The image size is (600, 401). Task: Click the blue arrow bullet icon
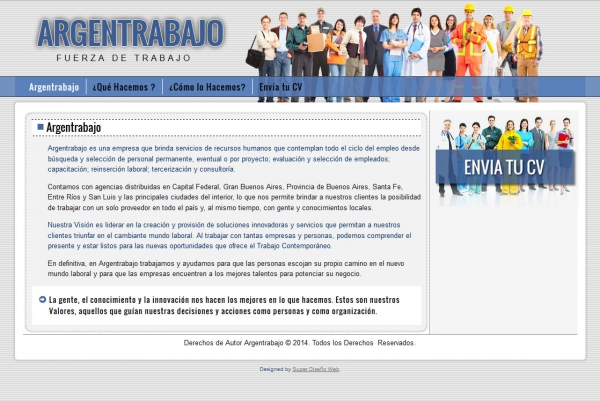[42, 299]
